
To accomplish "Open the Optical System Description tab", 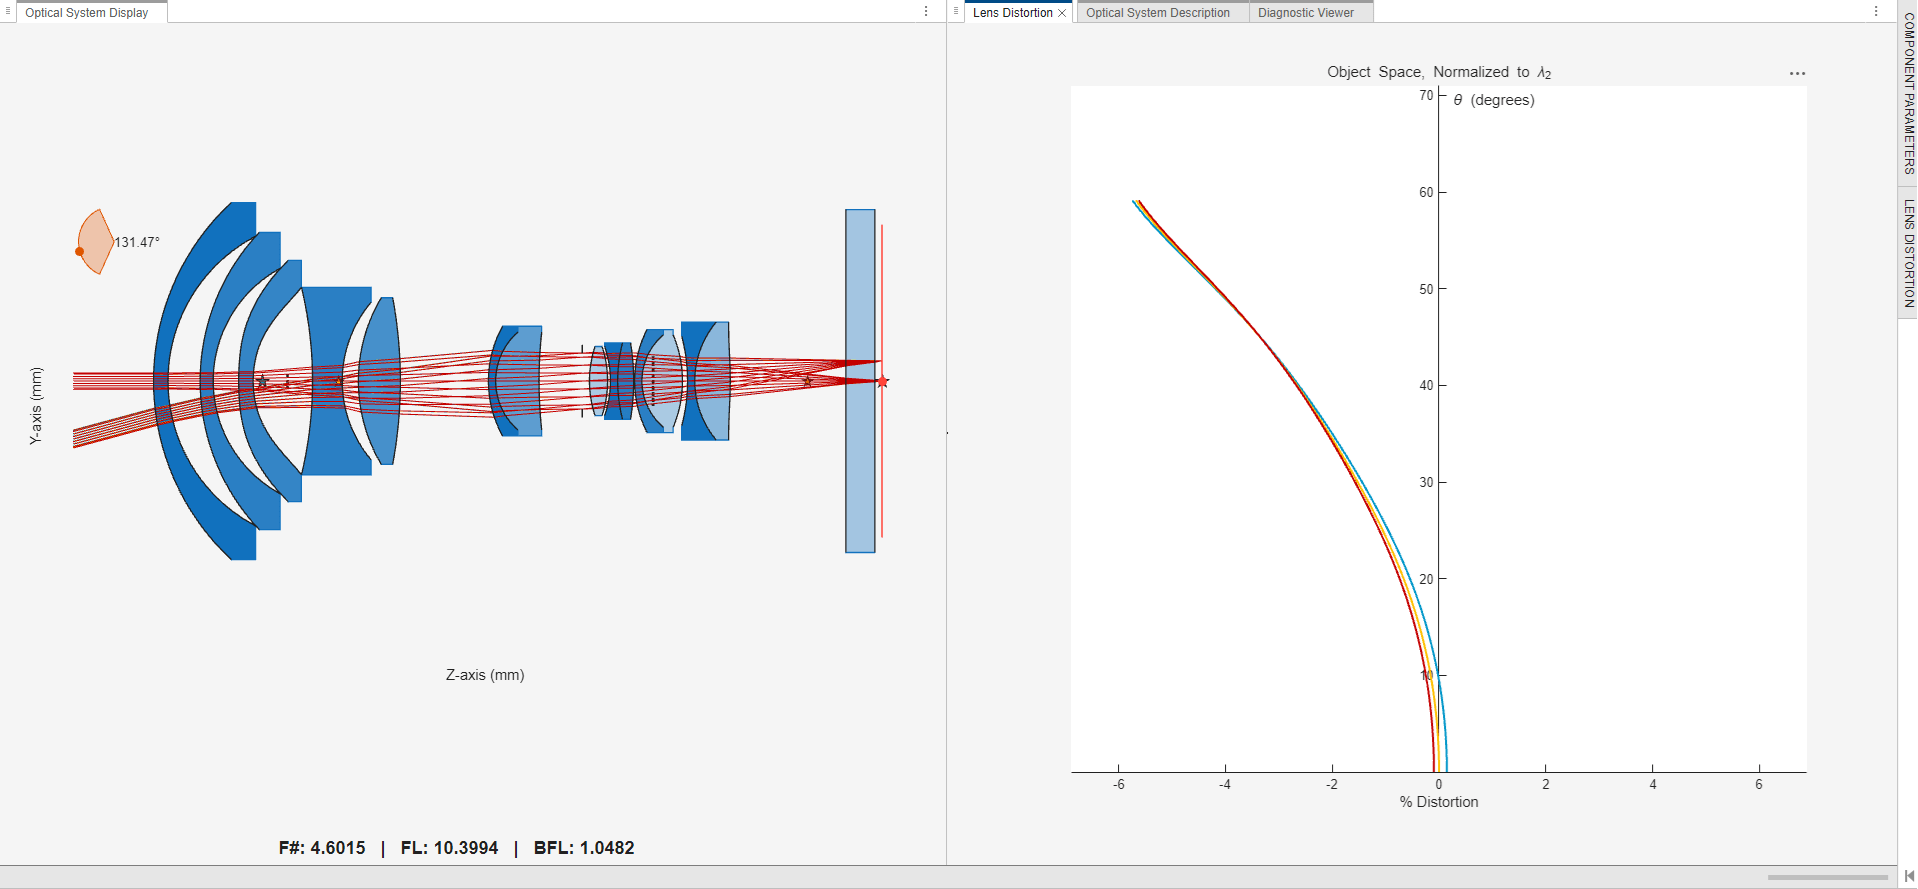I will [x=1158, y=13].
